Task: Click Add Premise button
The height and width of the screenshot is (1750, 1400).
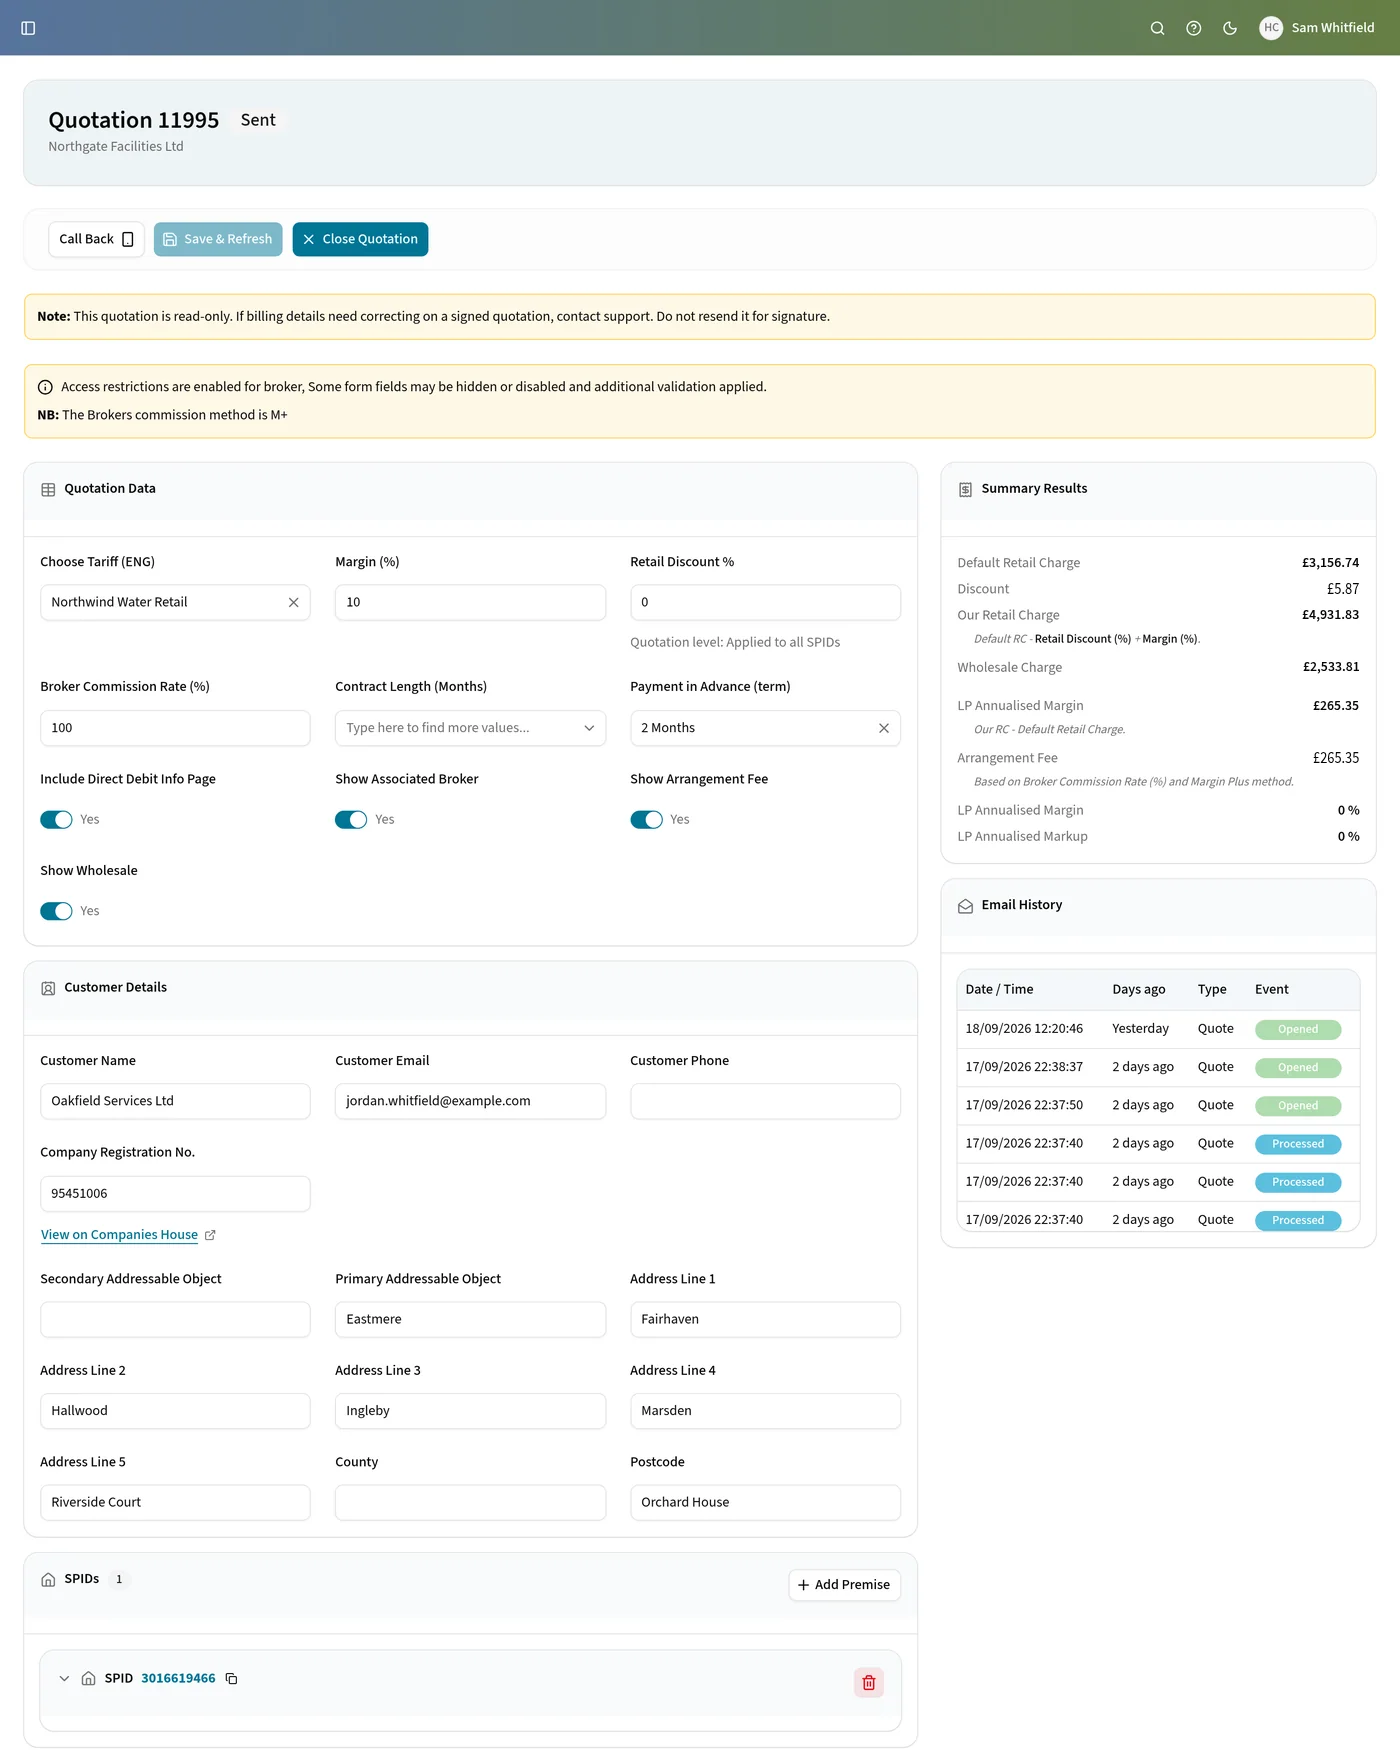Action: [x=844, y=1585]
